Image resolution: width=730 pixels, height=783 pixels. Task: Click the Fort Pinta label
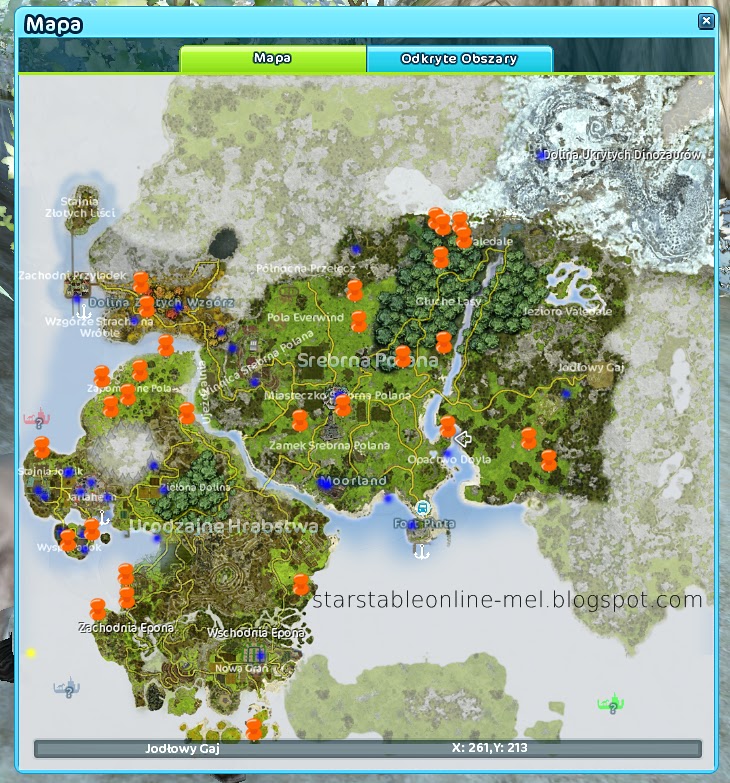pyautogui.click(x=424, y=523)
